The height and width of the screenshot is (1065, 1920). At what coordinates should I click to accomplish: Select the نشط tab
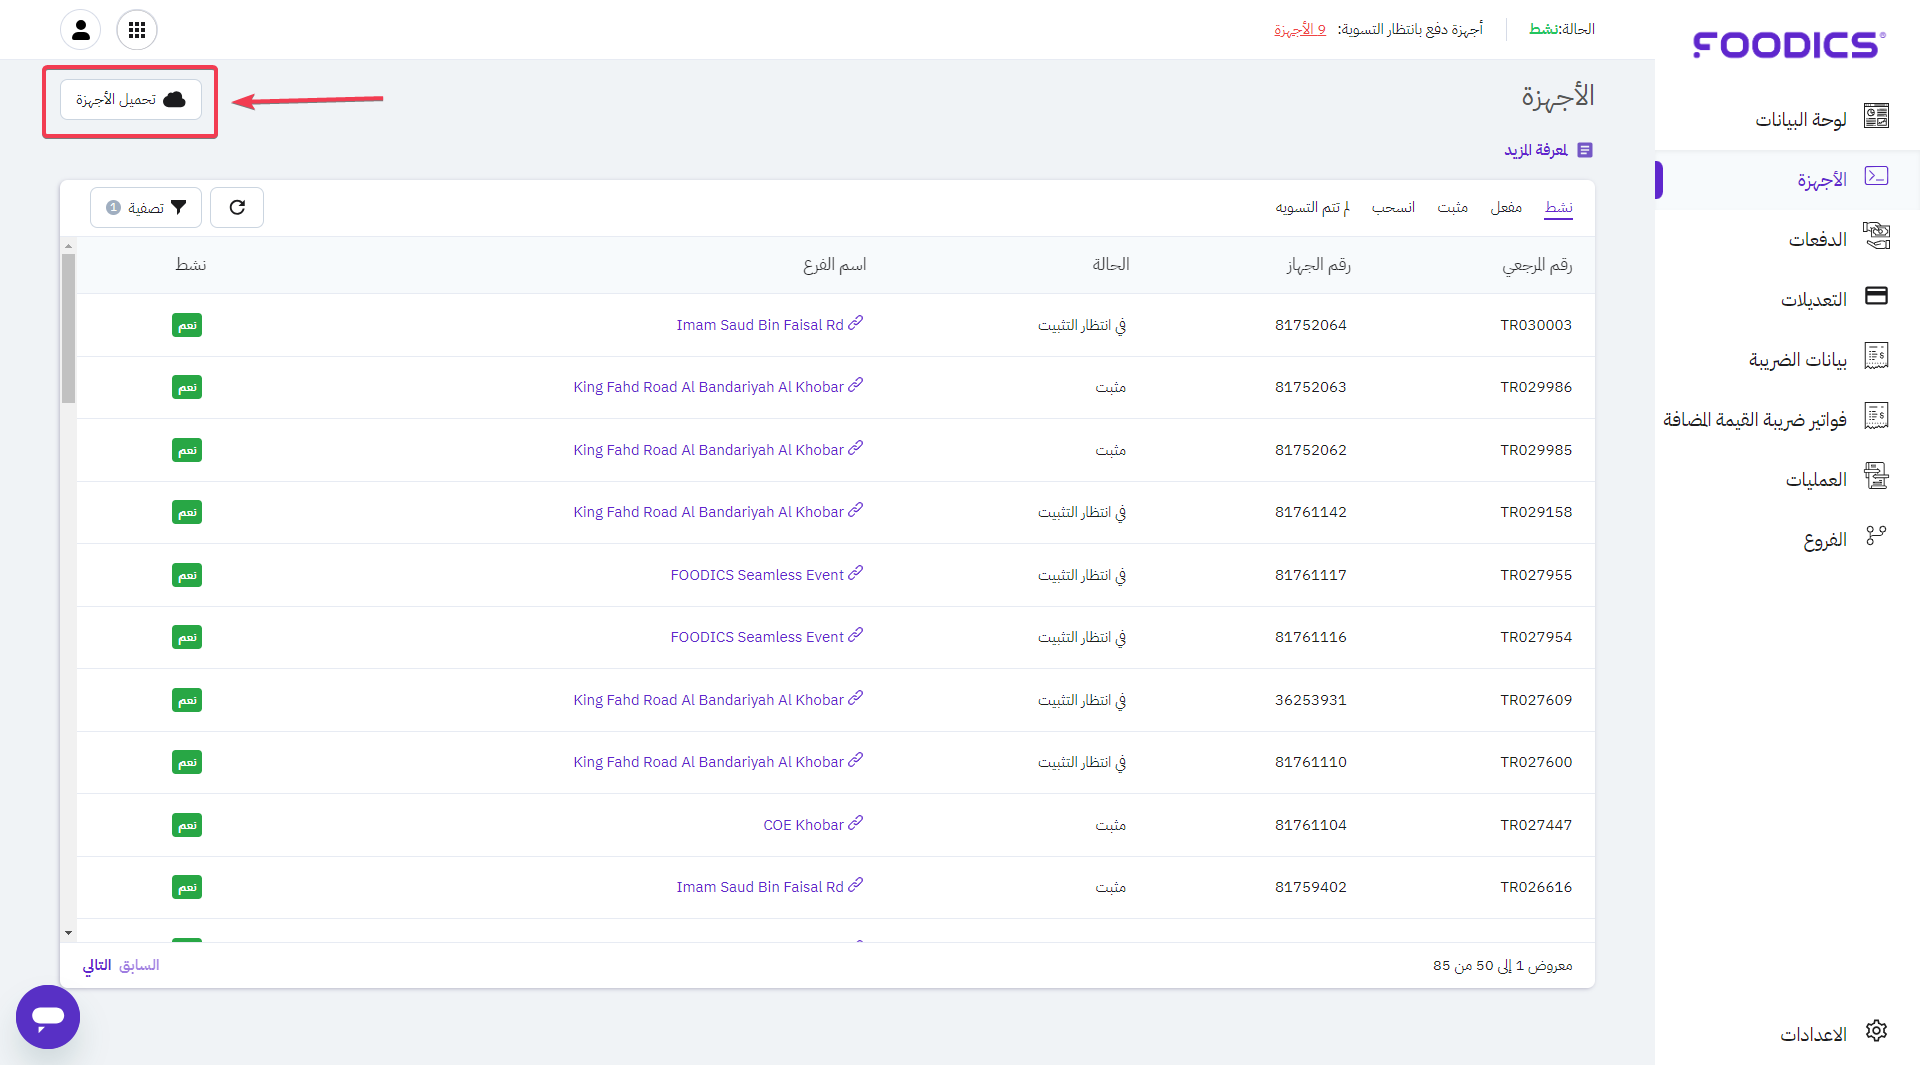tap(1559, 207)
